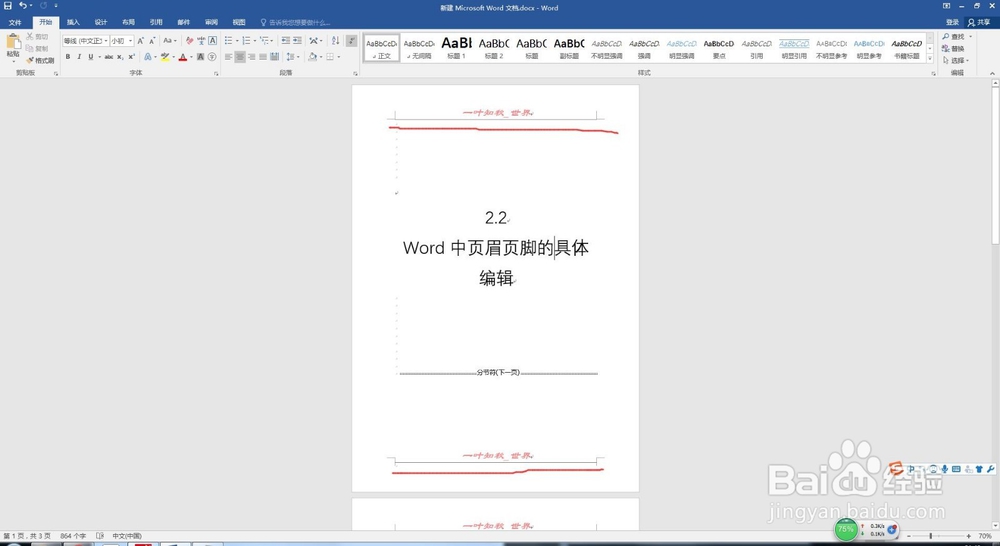Undo the last action in the title bar
Image resolution: width=1000 pixels, height=546 pixels.
[x=23, y=6]
